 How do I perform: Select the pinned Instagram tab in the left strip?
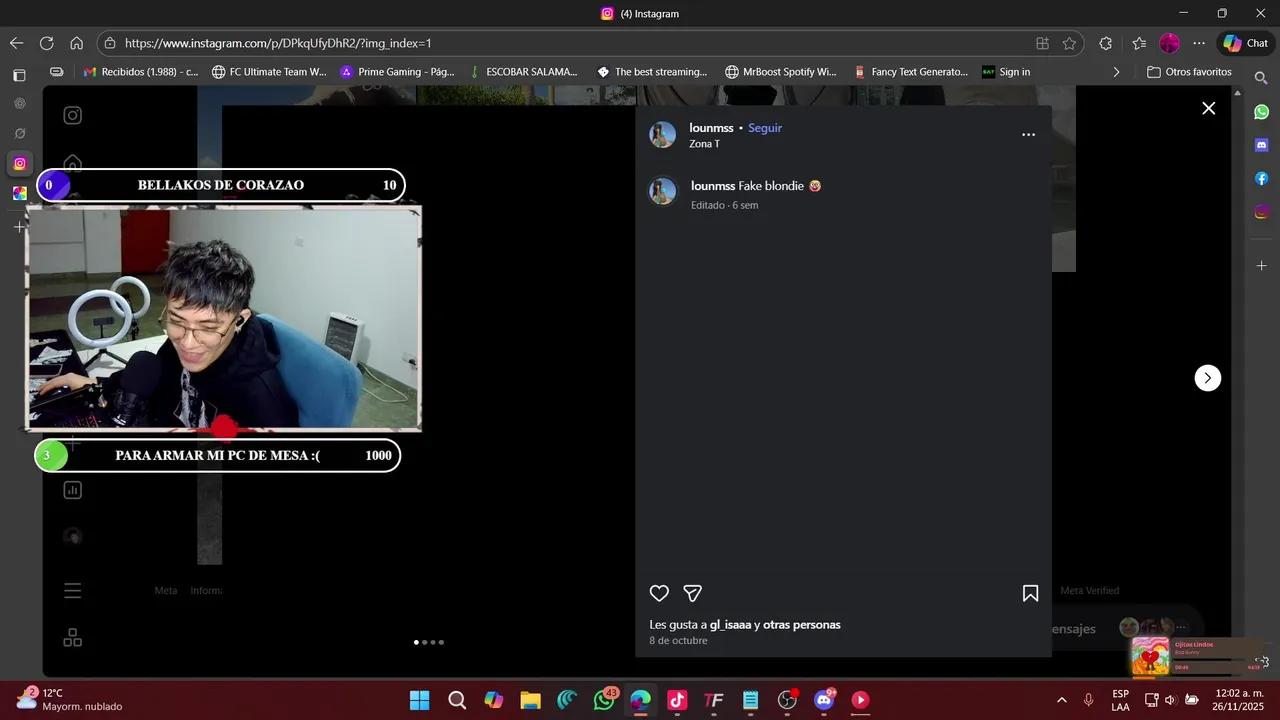[x=19, y=163]
